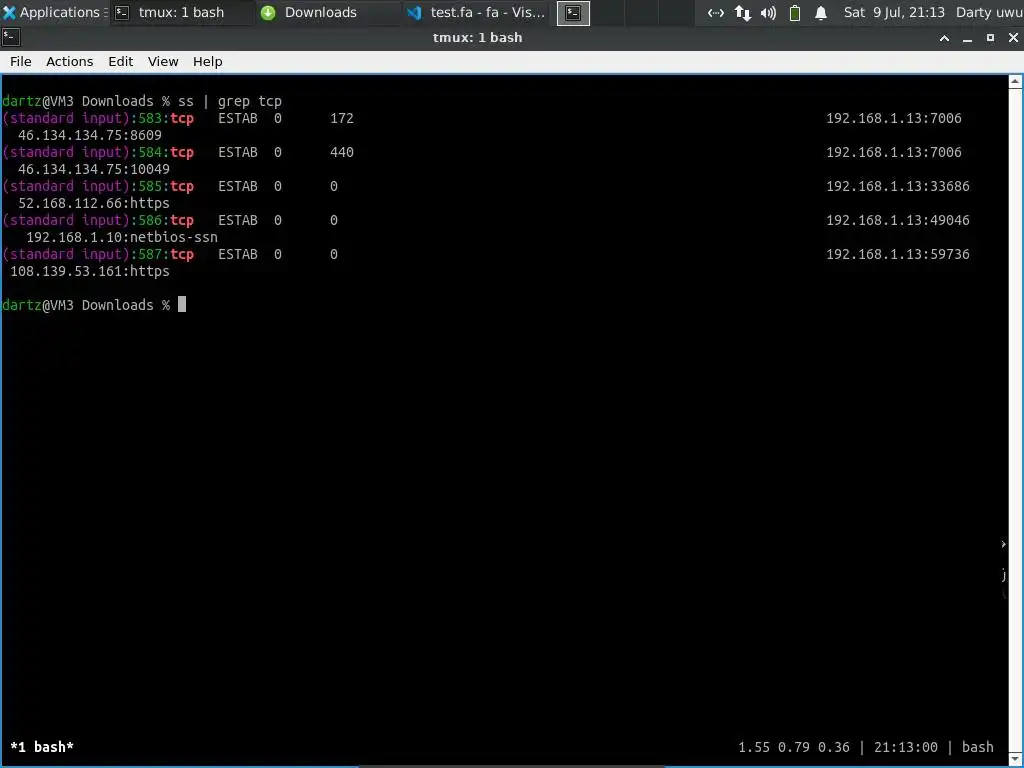Click the Sat 9 Jul, 21:13 clock
Image resolution: width=1024 pixels, height=768 pixels.
[x=893, y=12]
